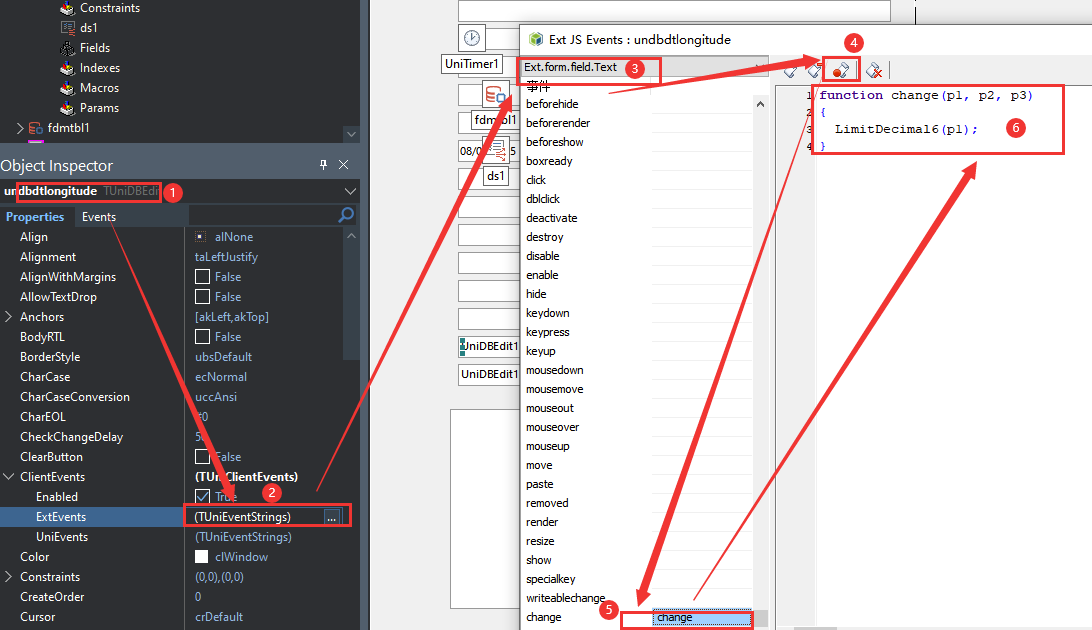Select the boxready event
The height and width of the screenshot is (630, 1092).
pyautogui.click(x=549, y=162)
